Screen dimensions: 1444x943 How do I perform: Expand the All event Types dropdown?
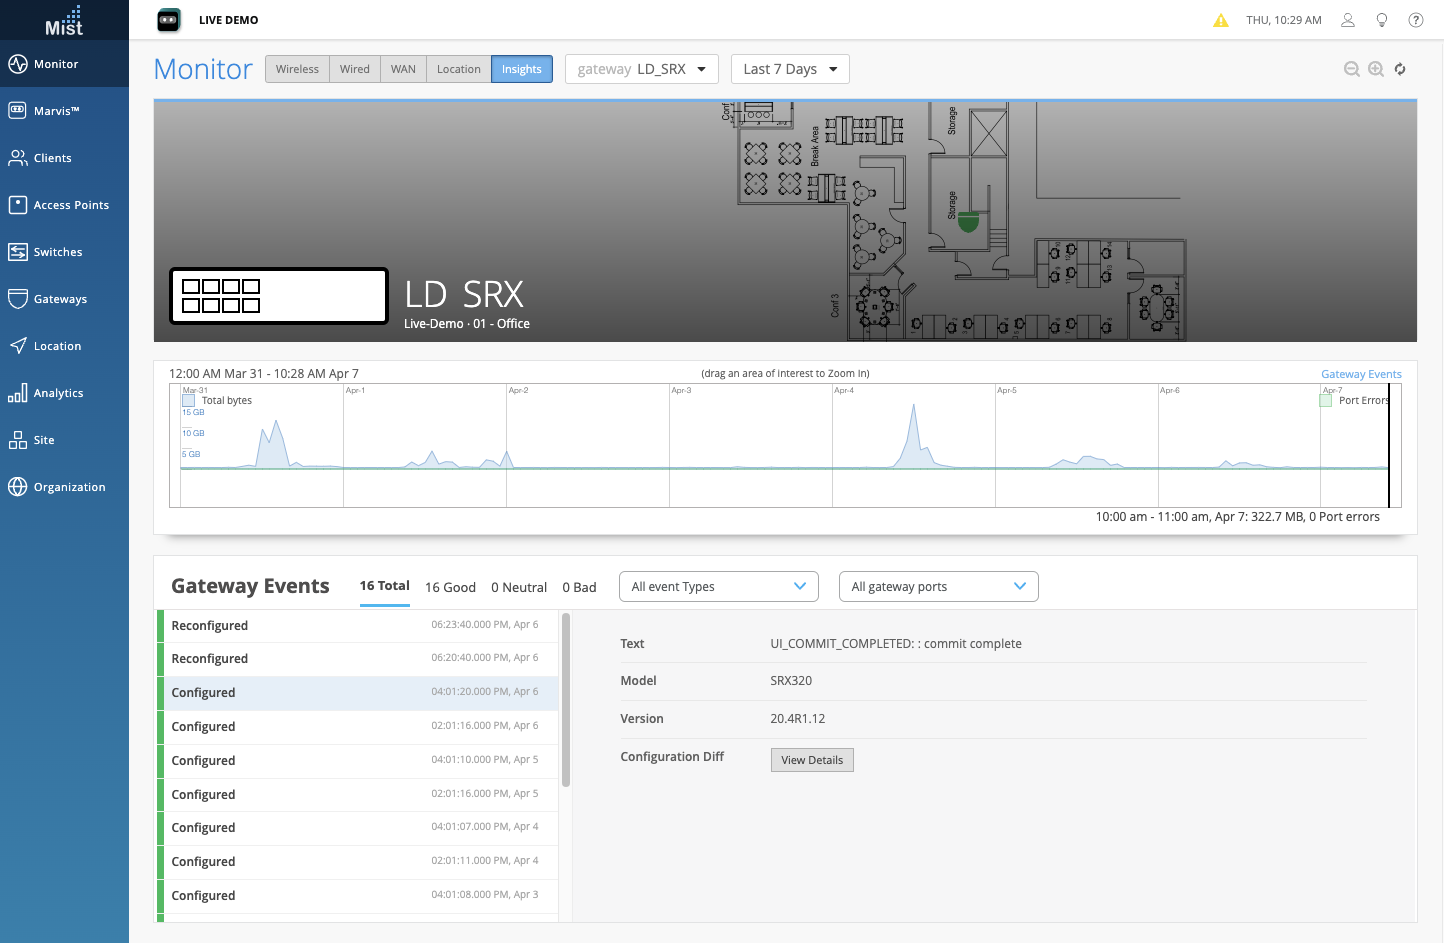pos(718,587)
